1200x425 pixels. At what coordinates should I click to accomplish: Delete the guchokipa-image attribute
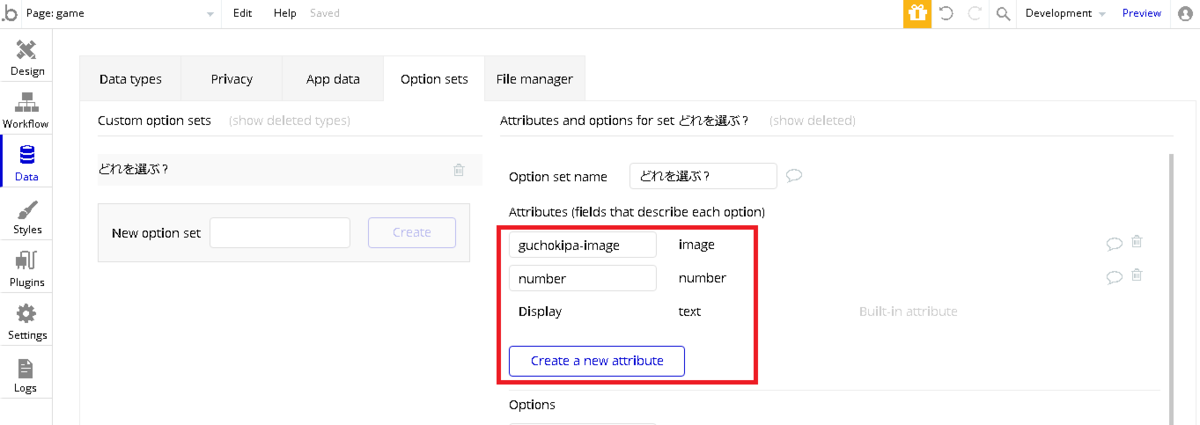[1137, 242]
